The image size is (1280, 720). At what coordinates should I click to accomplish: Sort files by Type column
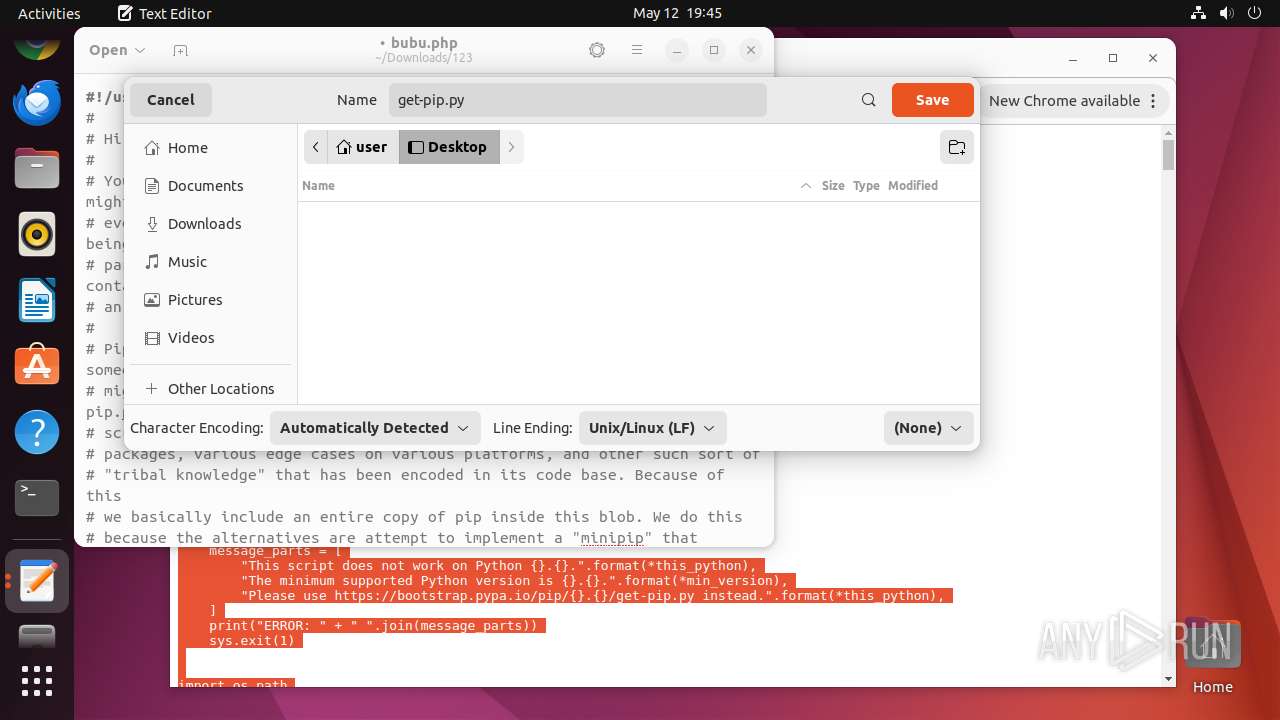tap(866, 186)
